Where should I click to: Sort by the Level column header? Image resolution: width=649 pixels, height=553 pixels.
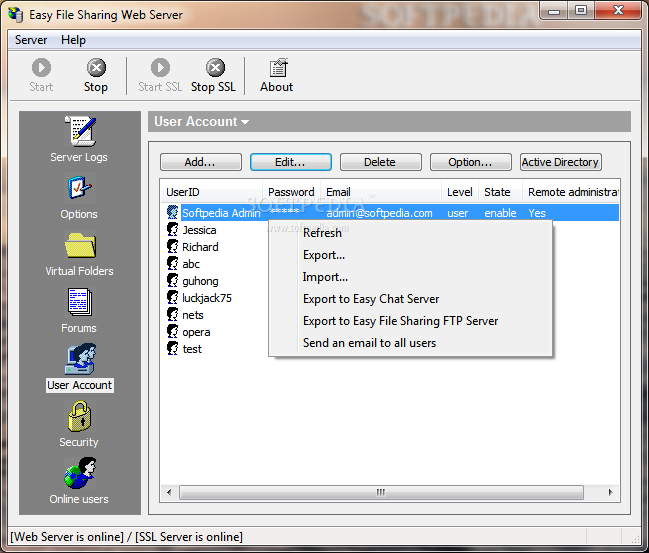click(x=460, y=192)
